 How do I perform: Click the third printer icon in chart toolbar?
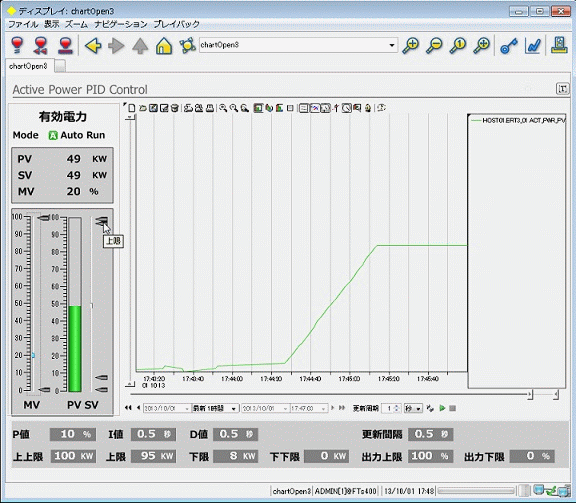click(x=210, y=108)
